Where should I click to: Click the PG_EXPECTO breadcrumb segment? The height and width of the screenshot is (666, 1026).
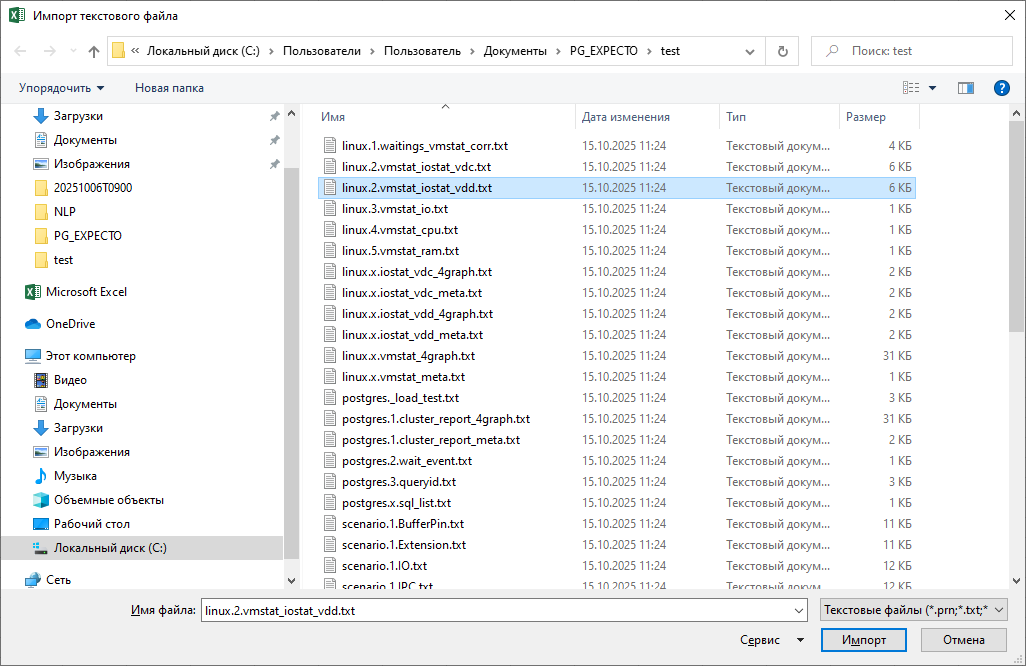tap(603, 51)
